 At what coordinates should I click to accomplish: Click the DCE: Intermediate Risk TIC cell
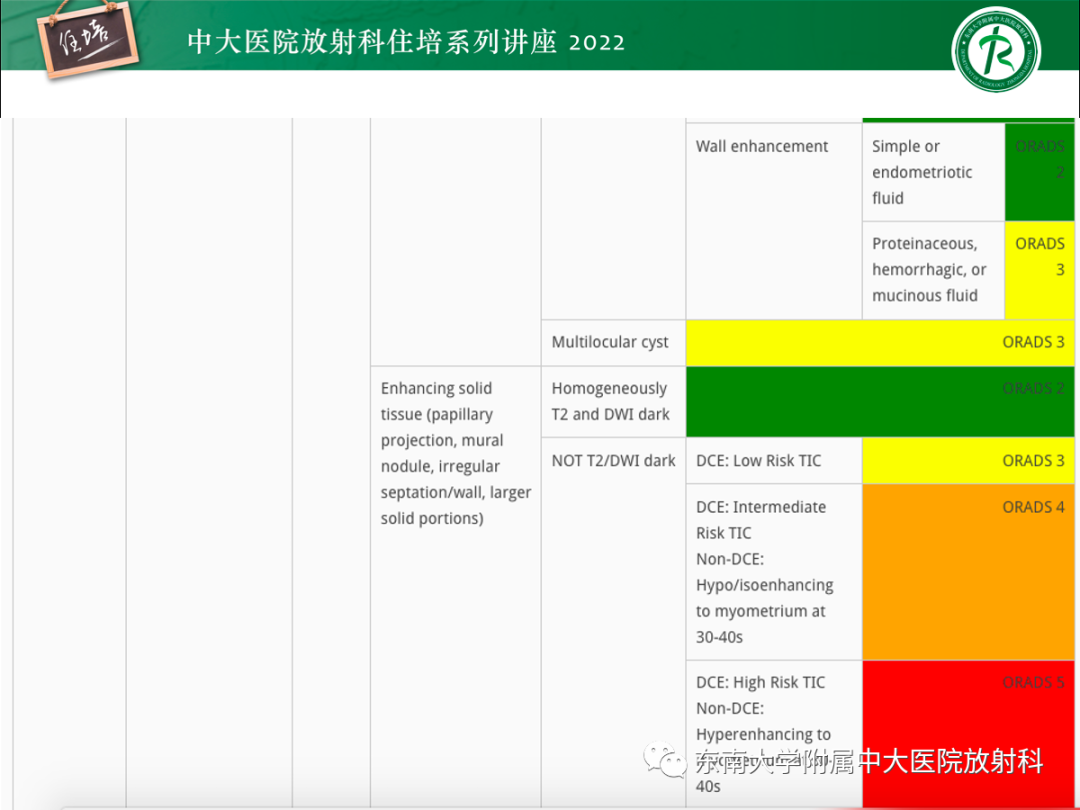pyautogui.click(x=773, y=572)
